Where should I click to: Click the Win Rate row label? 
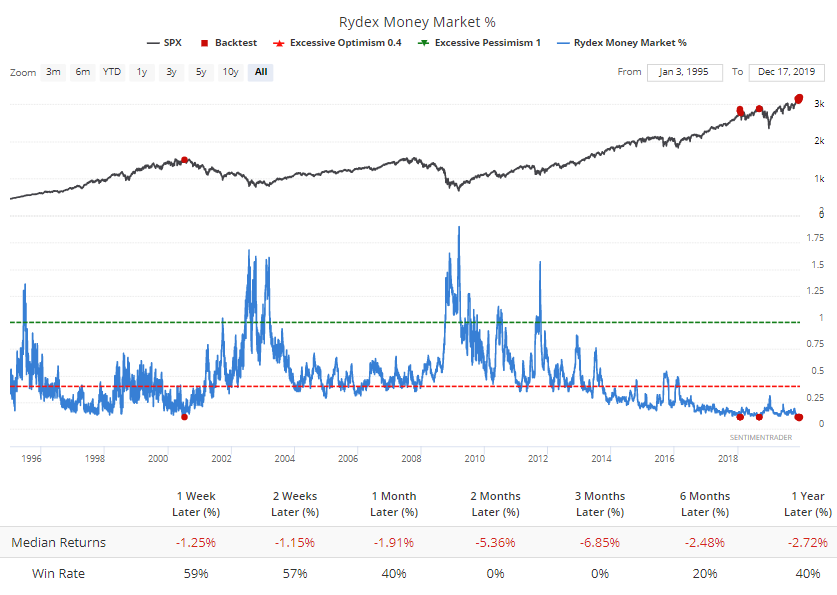tap(58, 574)
